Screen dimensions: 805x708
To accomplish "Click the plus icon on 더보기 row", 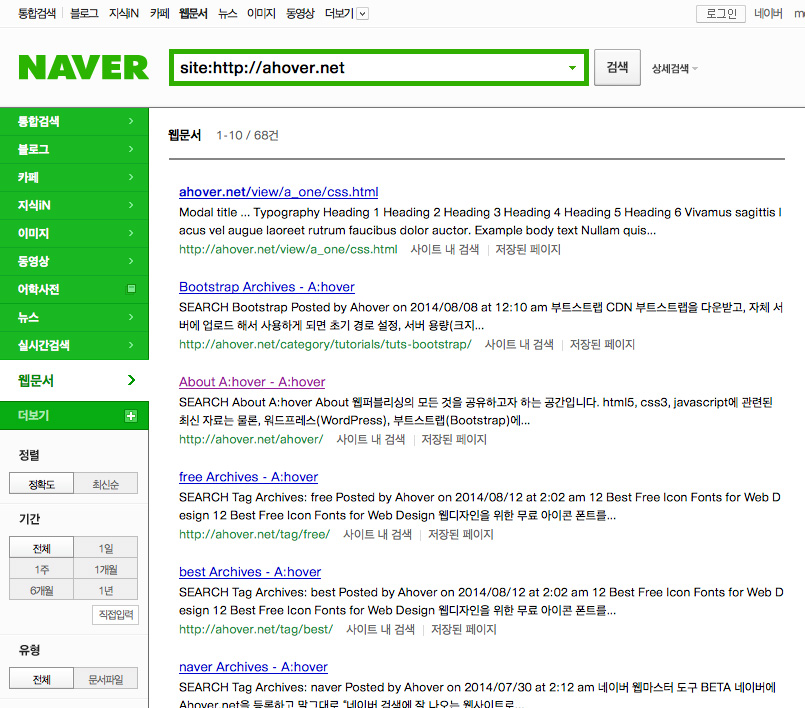I will (x=131, y=416).
